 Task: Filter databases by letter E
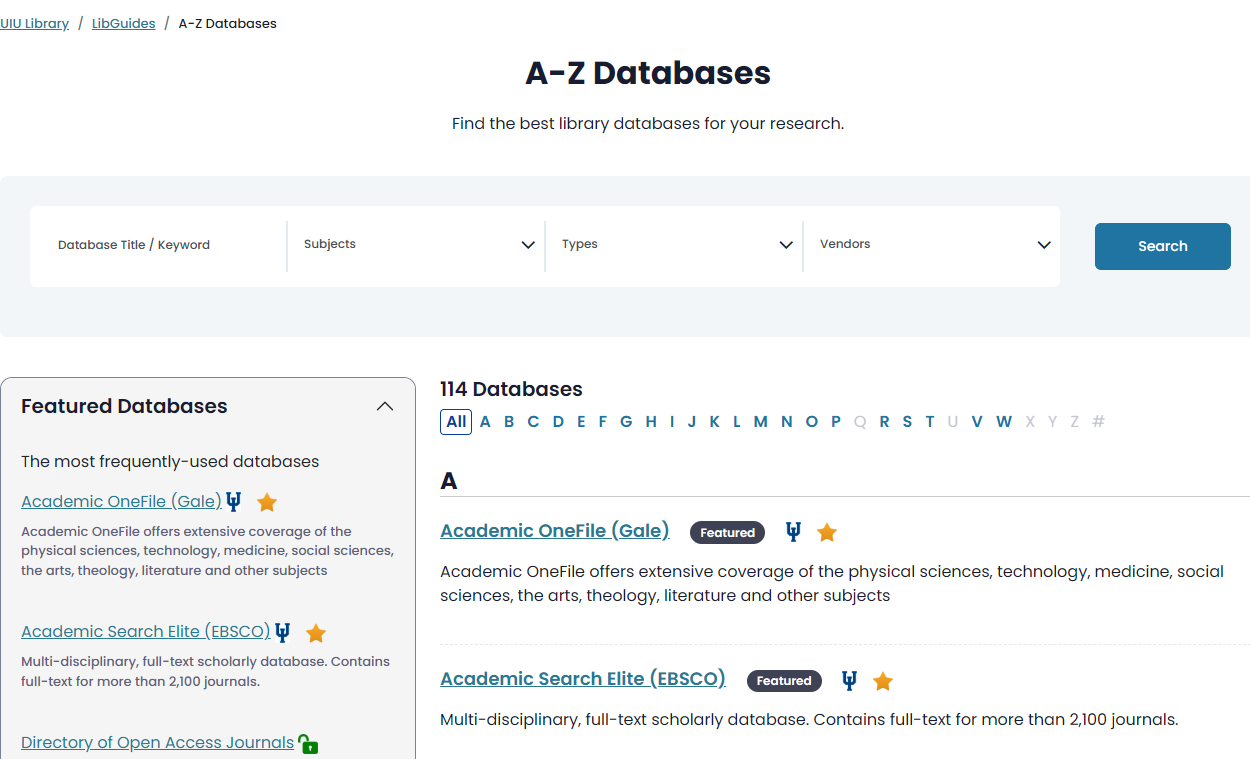pyautogui.click(x=581, y=422)
